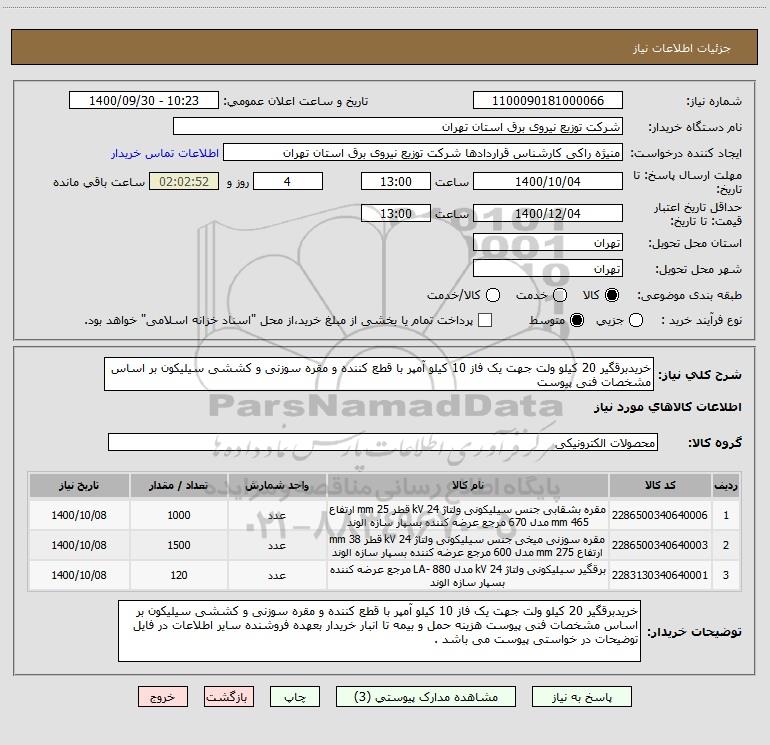Click the اطلاعات کالاهای مورد نیاز heading
Screen dimensions: 770x745
click(x=667, y=407)
